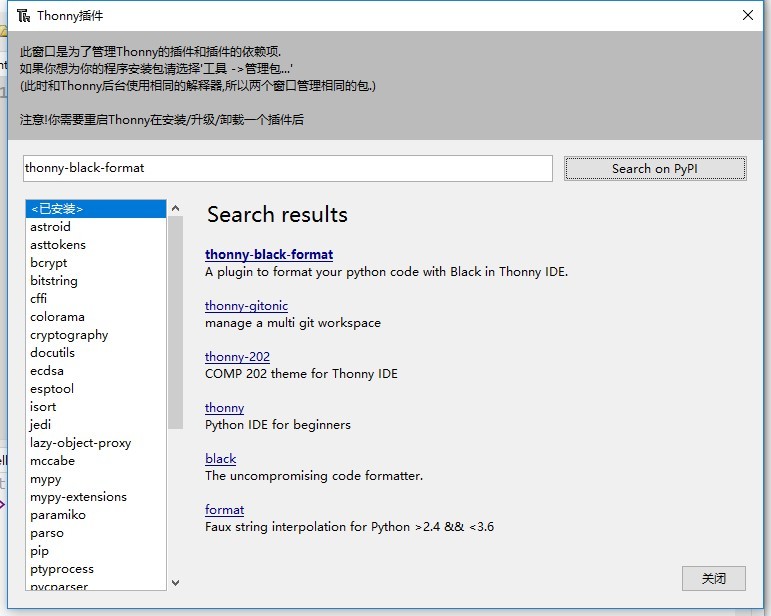Screen dimensions: 771x616
Task: Click the list scrollbar down arrow
Action: point(175,582)
